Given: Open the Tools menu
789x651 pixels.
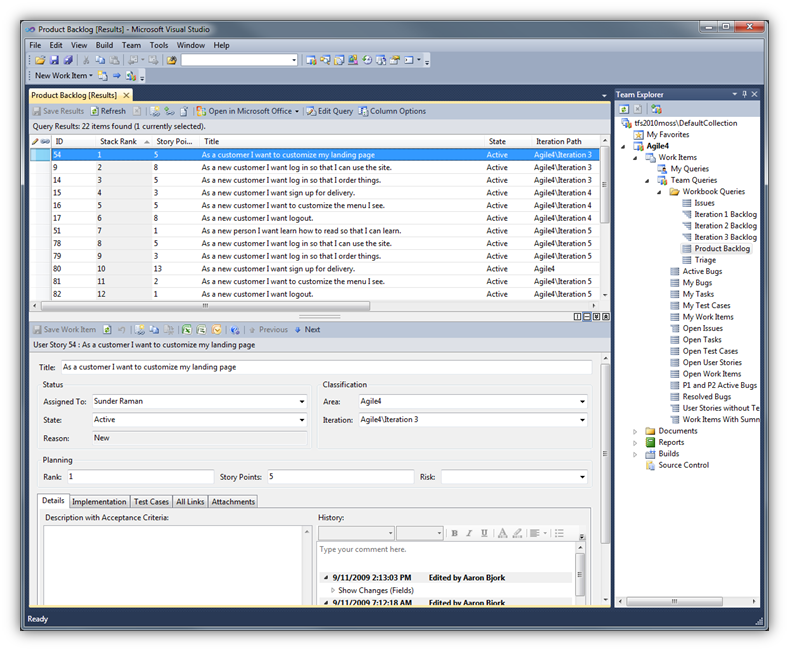Looking at the screenshot, I should click(x=159, y=45).
